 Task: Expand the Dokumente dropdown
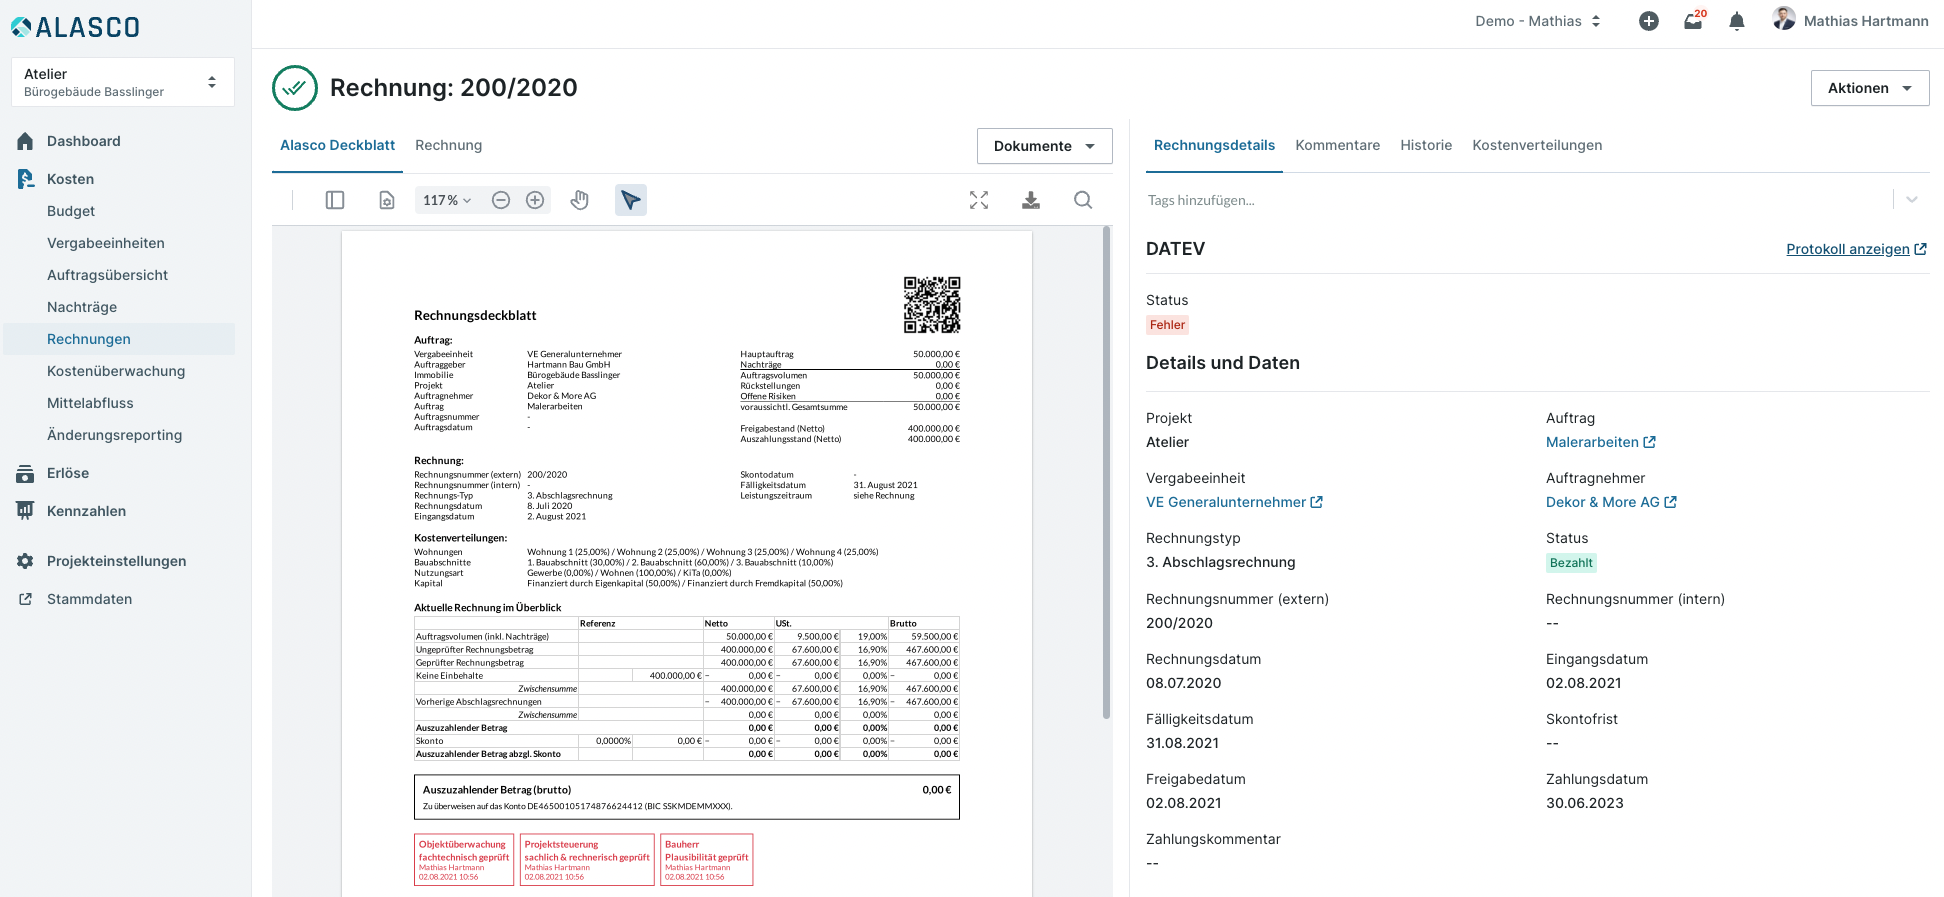point(1044,146)
